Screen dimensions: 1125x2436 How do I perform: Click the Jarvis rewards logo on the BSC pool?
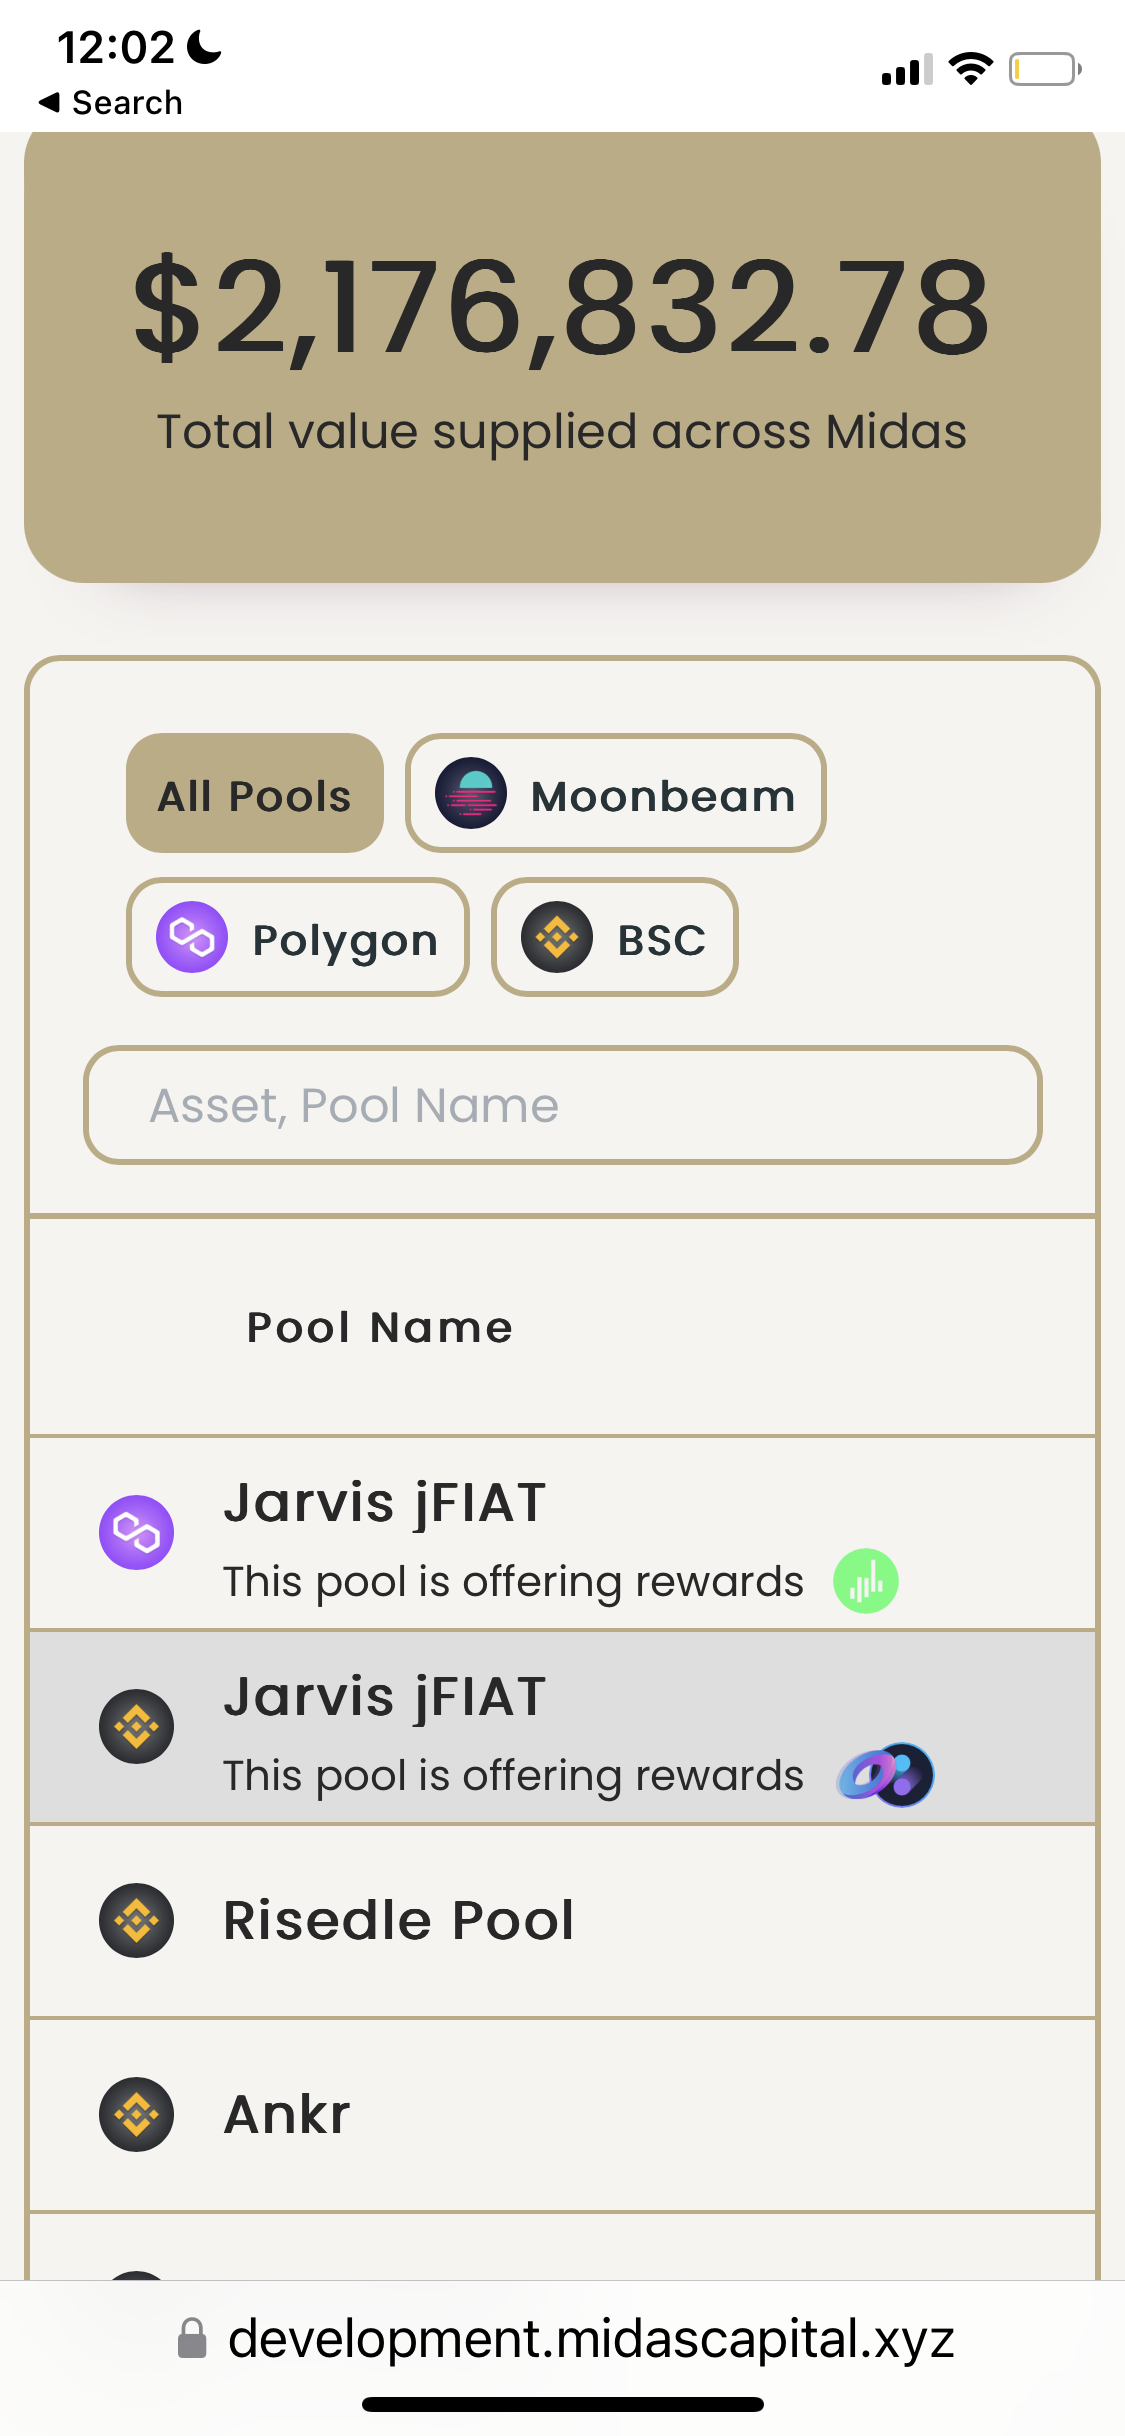[884, 1774]
